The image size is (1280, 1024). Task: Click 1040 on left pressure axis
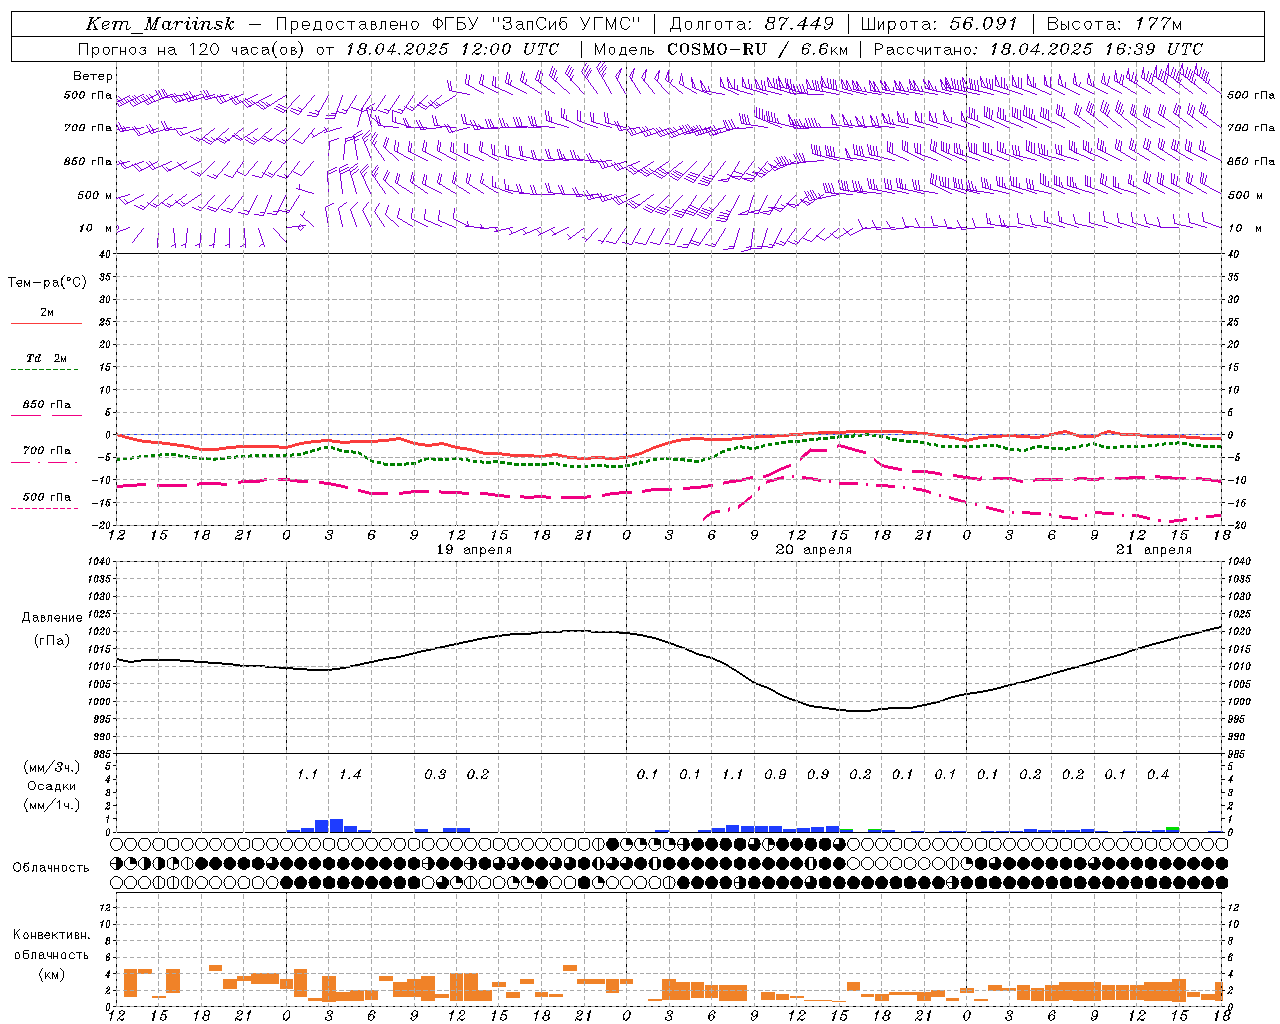click(98, 562)
